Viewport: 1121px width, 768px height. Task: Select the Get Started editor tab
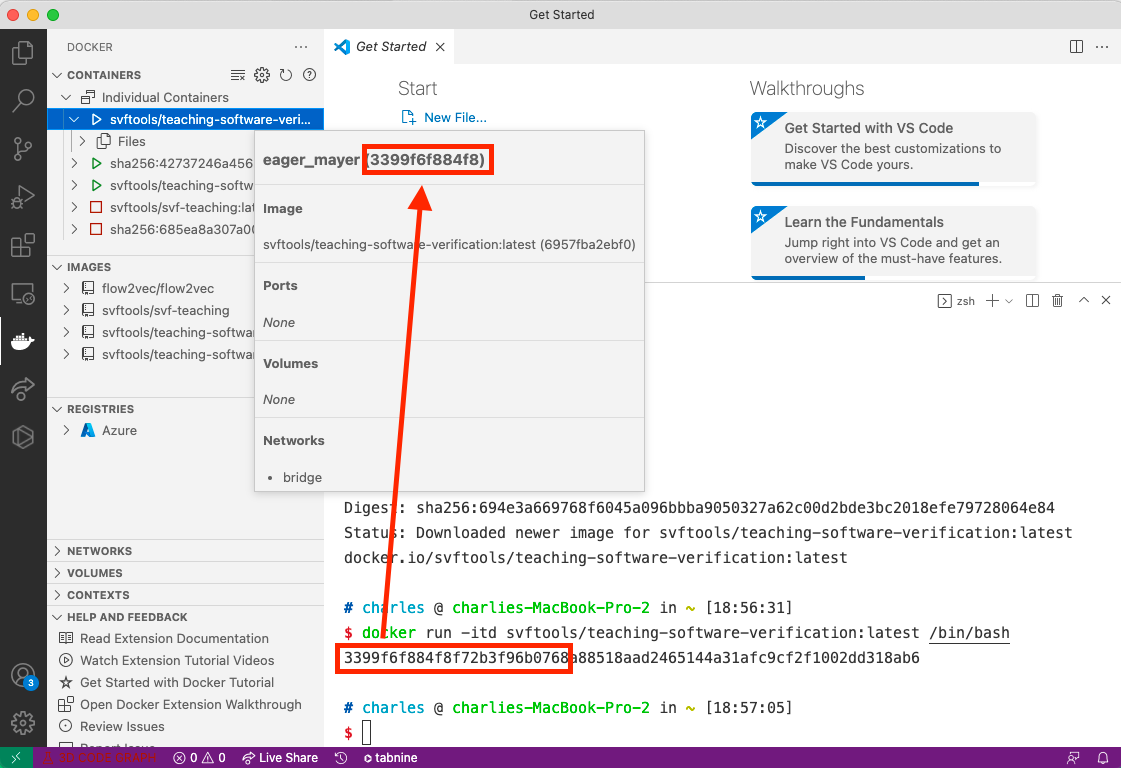390,46
